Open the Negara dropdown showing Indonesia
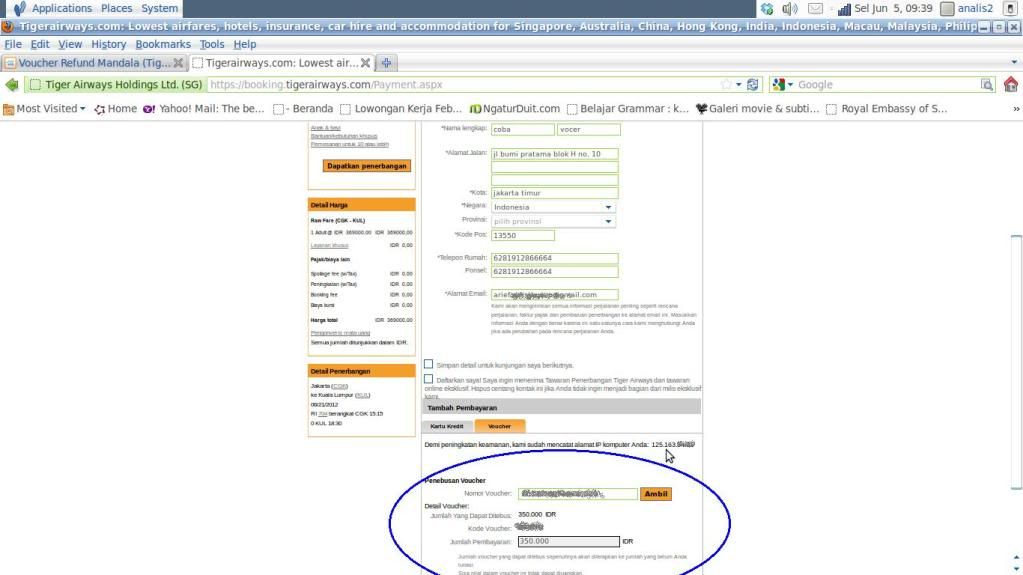The width and height of the screenshot is (1023, 575). (x=553, y=207)
